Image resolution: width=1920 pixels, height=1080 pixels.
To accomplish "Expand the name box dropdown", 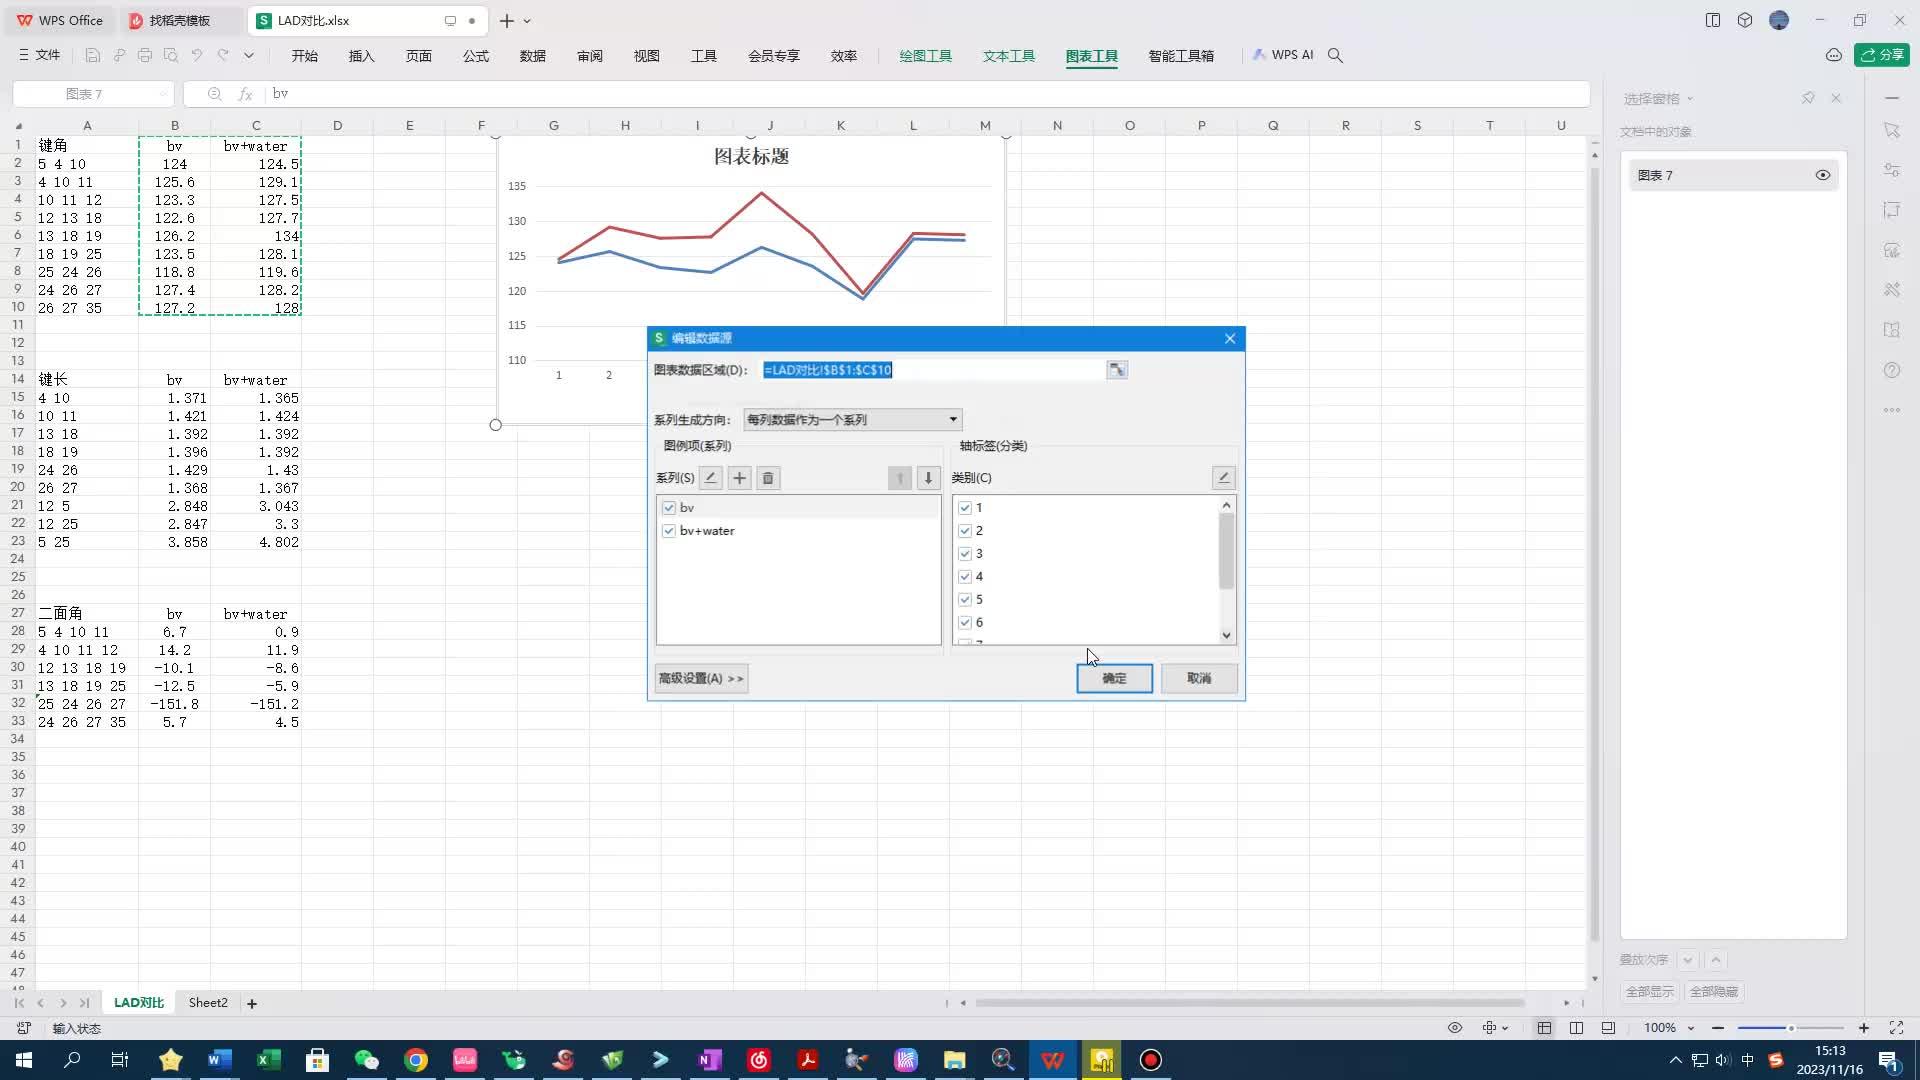I will point(162,94).
